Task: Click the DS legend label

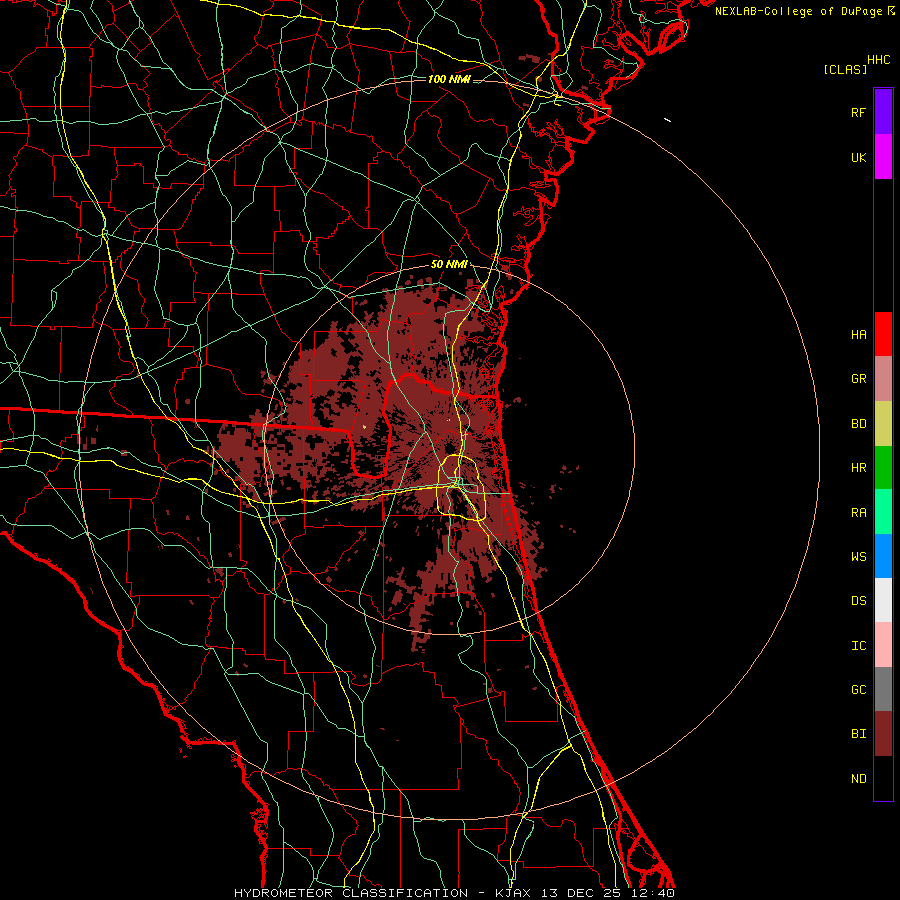Action: tap(858, 601)
